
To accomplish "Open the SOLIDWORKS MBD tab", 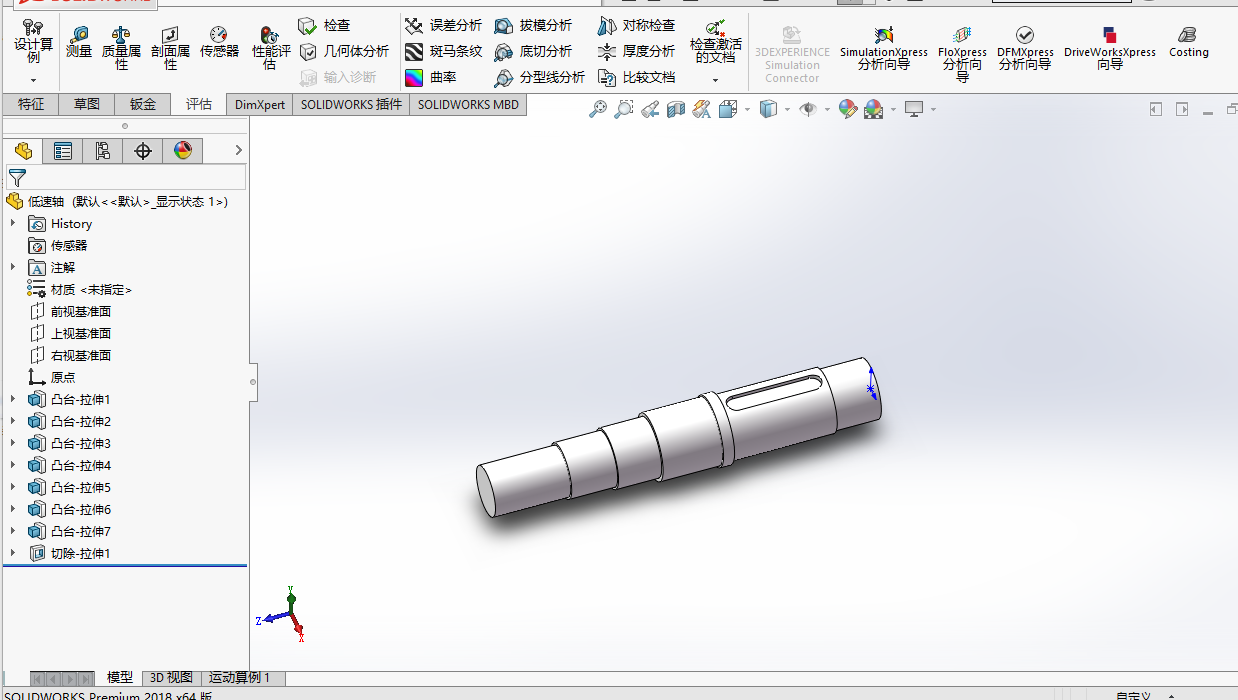I will click(x=468, y=104).
